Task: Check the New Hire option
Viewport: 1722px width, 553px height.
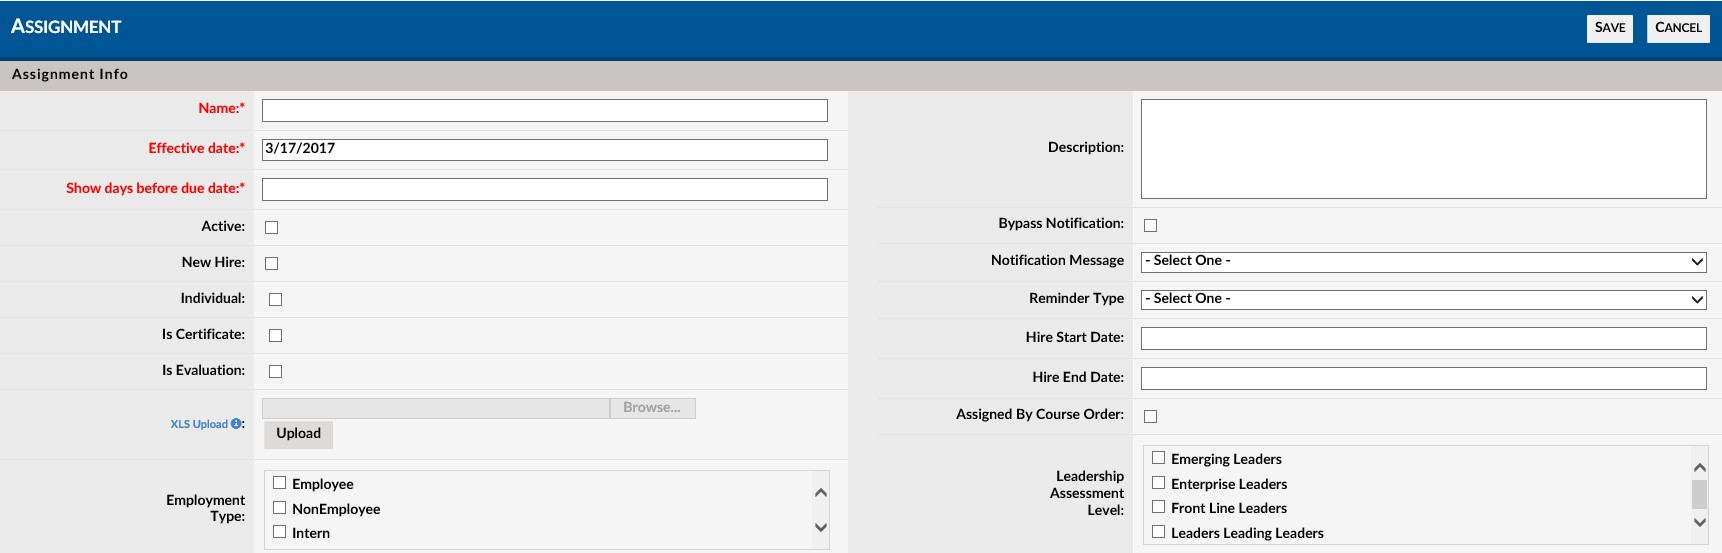Action: click(271, 264)
